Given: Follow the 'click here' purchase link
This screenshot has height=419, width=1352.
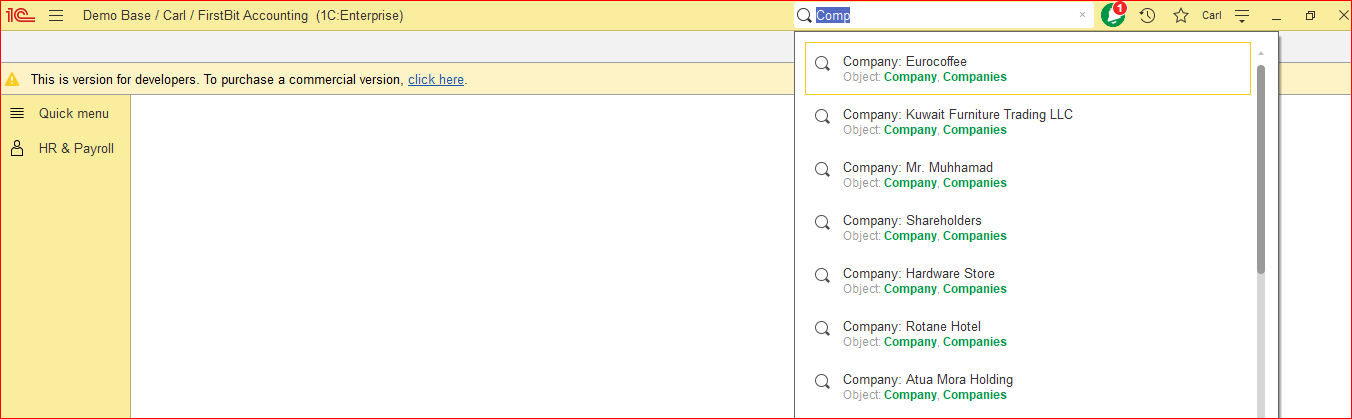Looking at the screenshot, I should [436, 79].
